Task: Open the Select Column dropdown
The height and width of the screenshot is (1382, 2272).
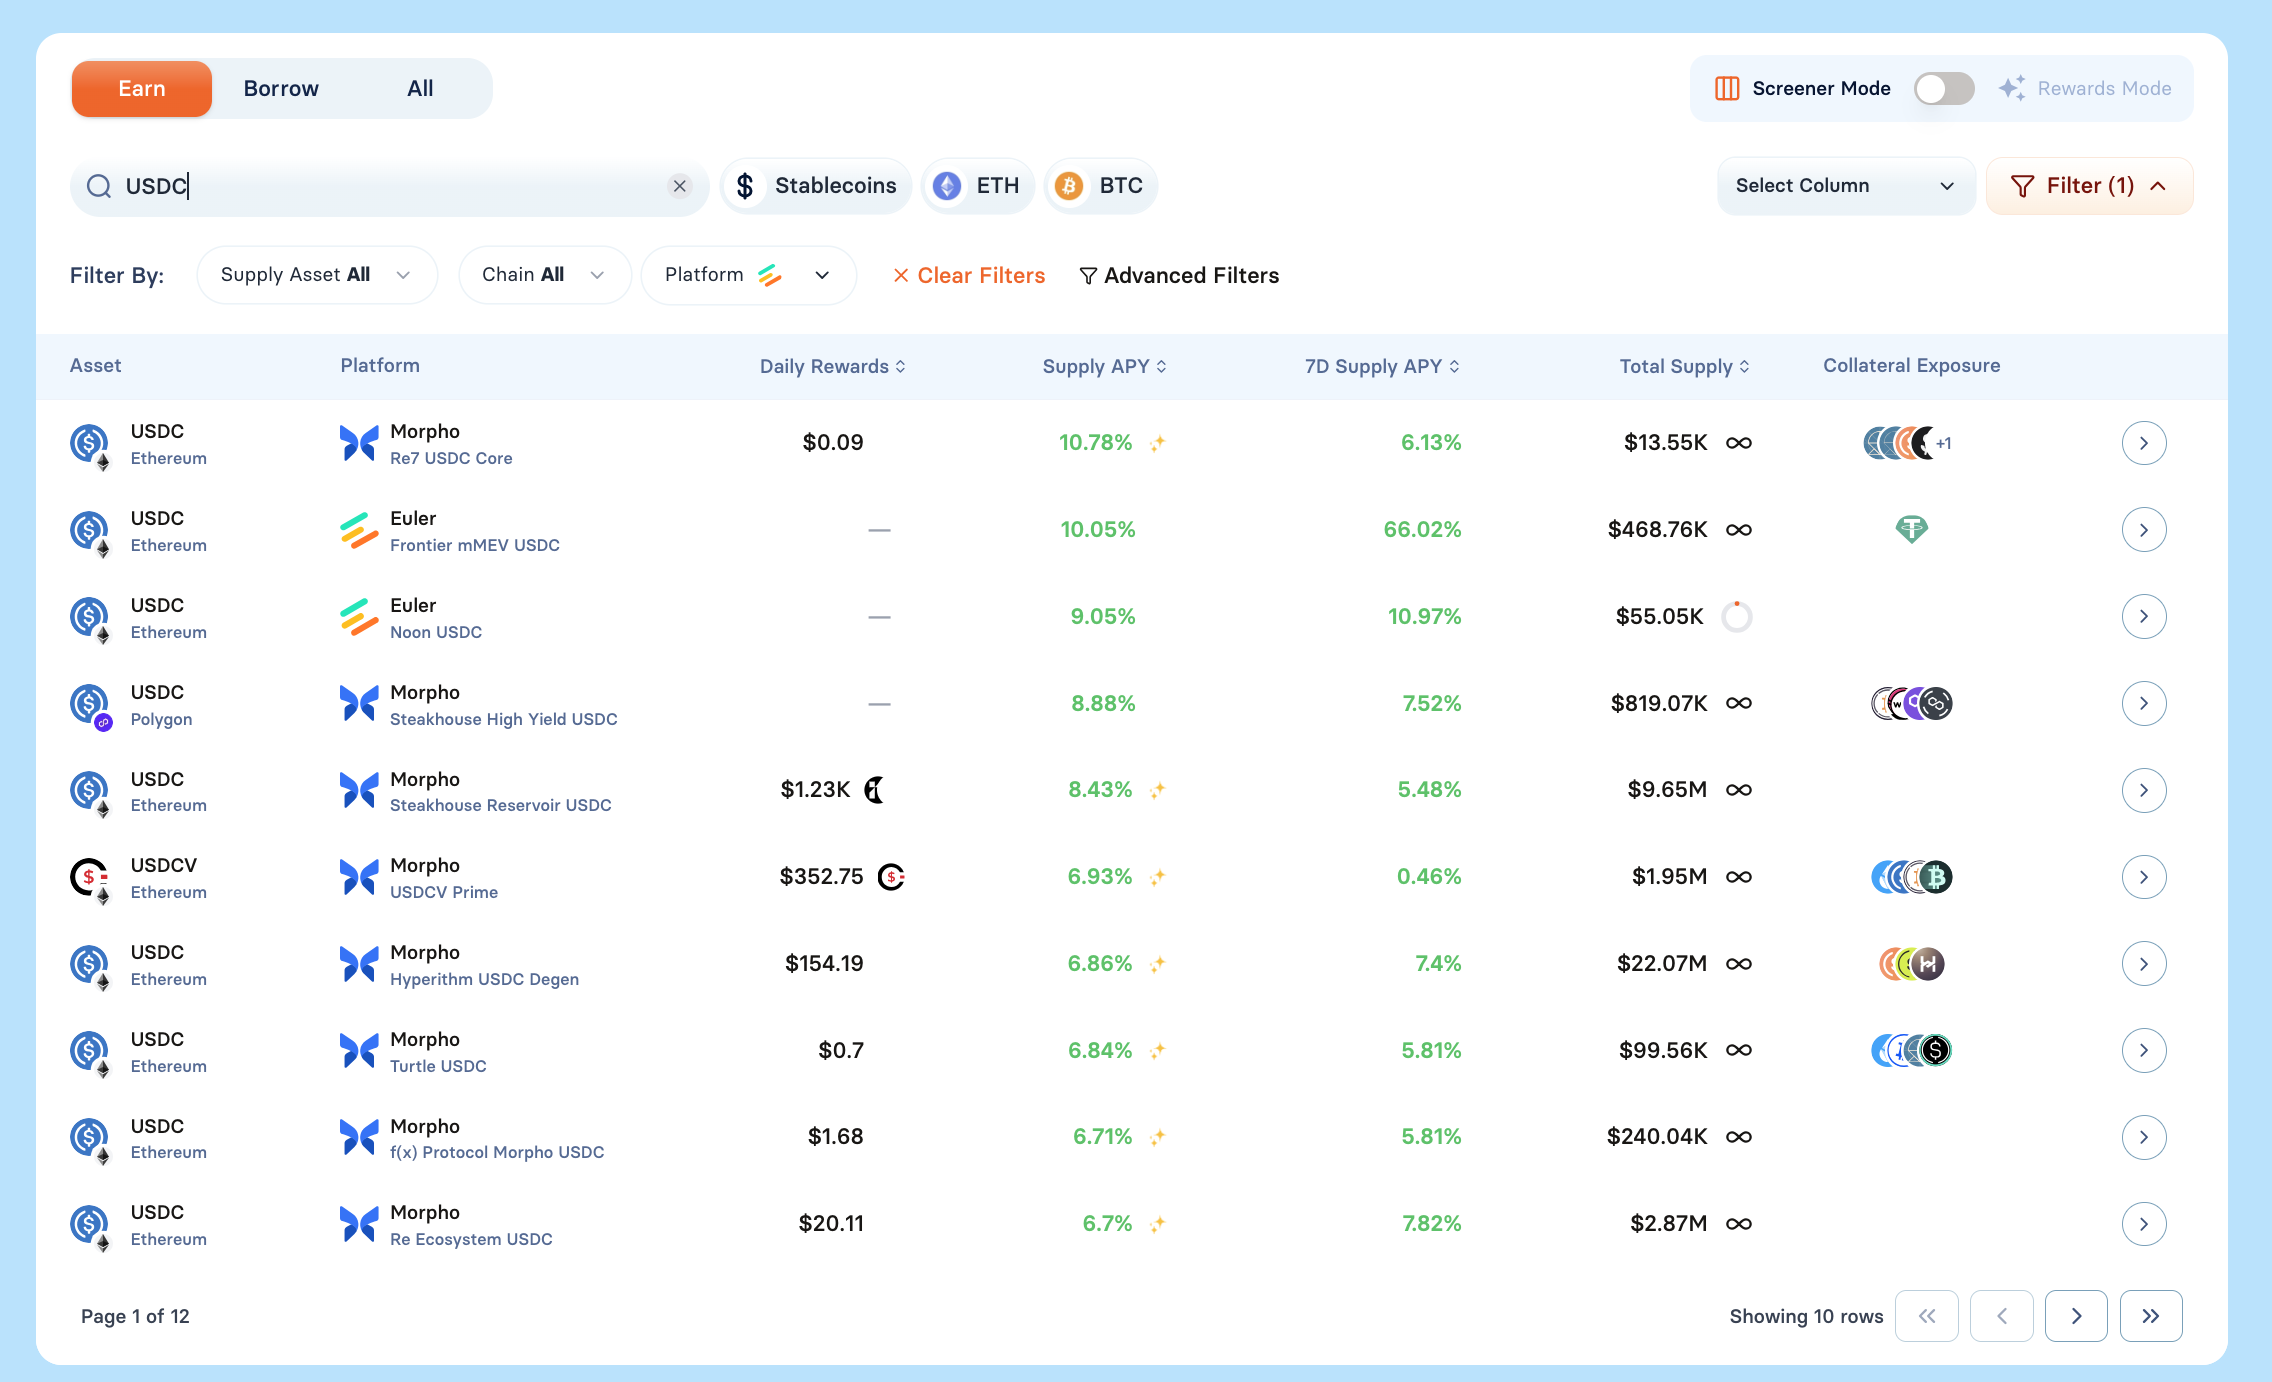Action: click(1845, 186)
